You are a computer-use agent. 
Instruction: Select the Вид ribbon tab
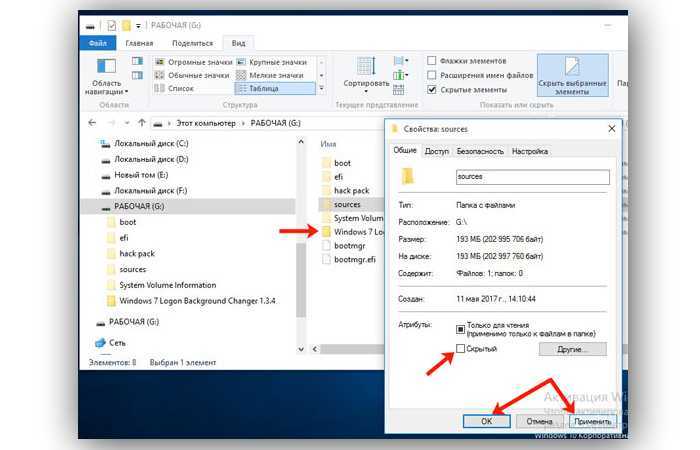238,43
